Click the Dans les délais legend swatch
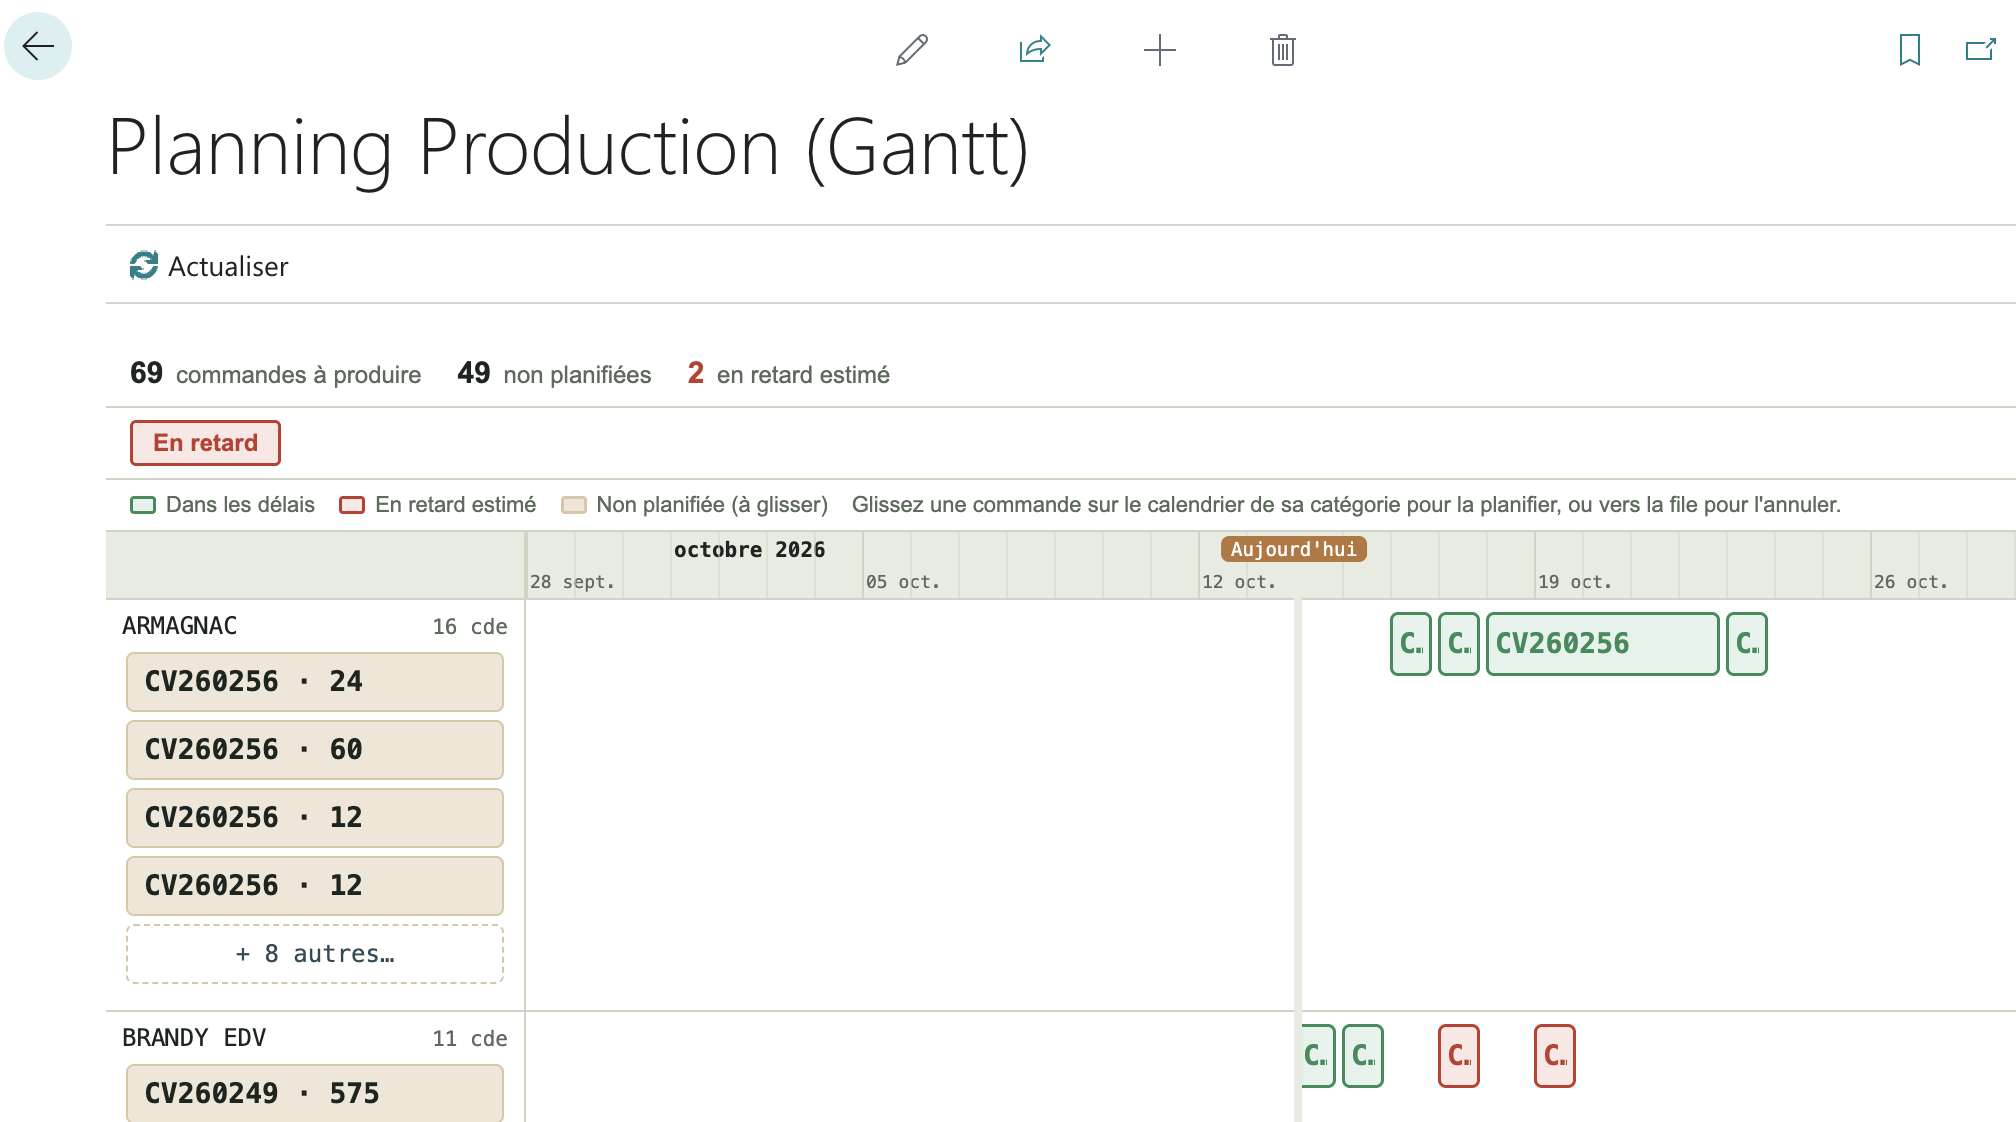Viewport: 2016px width, 1122px height. [143, 505]
